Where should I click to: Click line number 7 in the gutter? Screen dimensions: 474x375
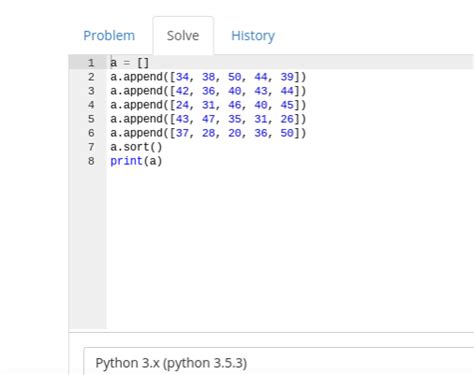91,147
